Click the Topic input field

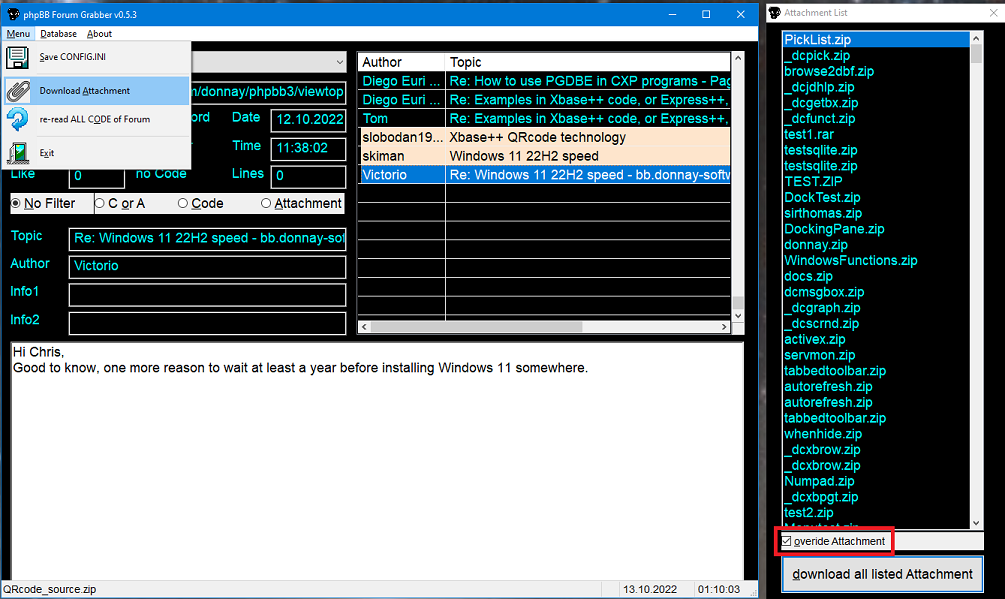point(207,238)
